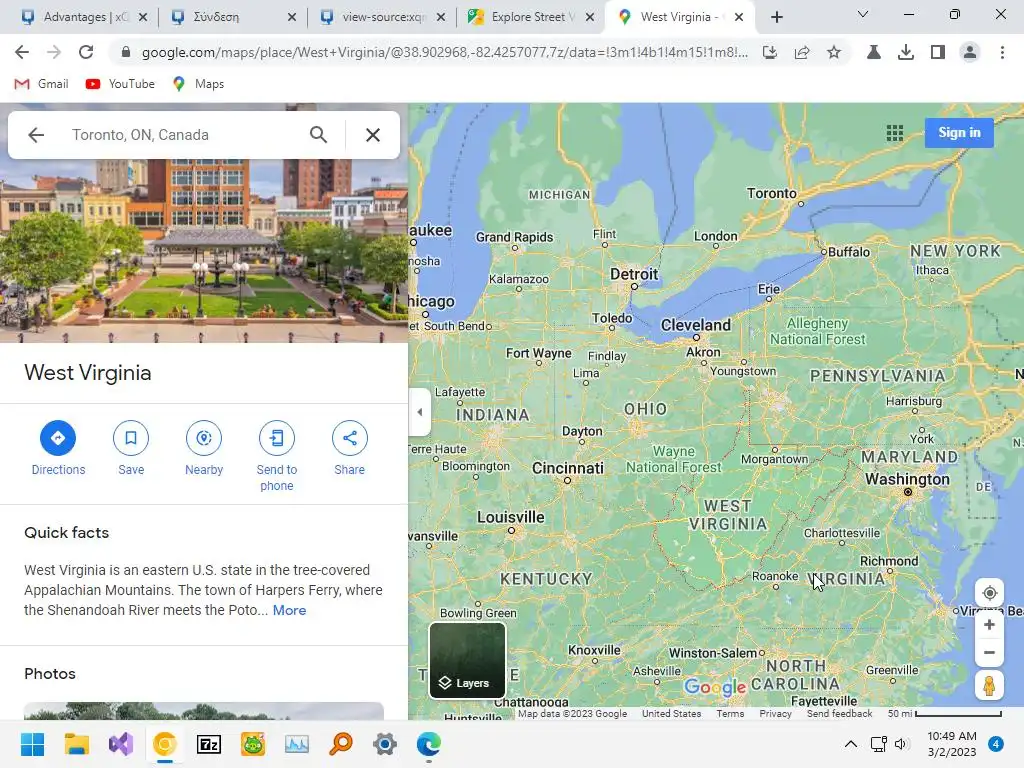Open the YouTube bookmark
The height and width of the screenshot is (768, 1024).
(120, 84)
